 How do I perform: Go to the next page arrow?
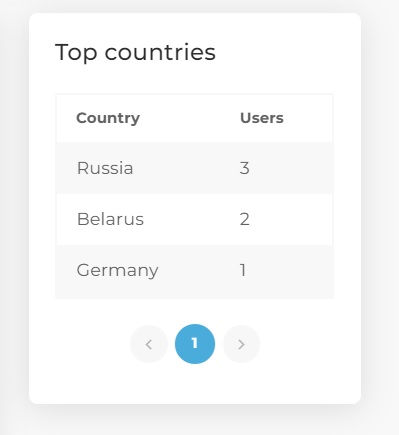241,344
